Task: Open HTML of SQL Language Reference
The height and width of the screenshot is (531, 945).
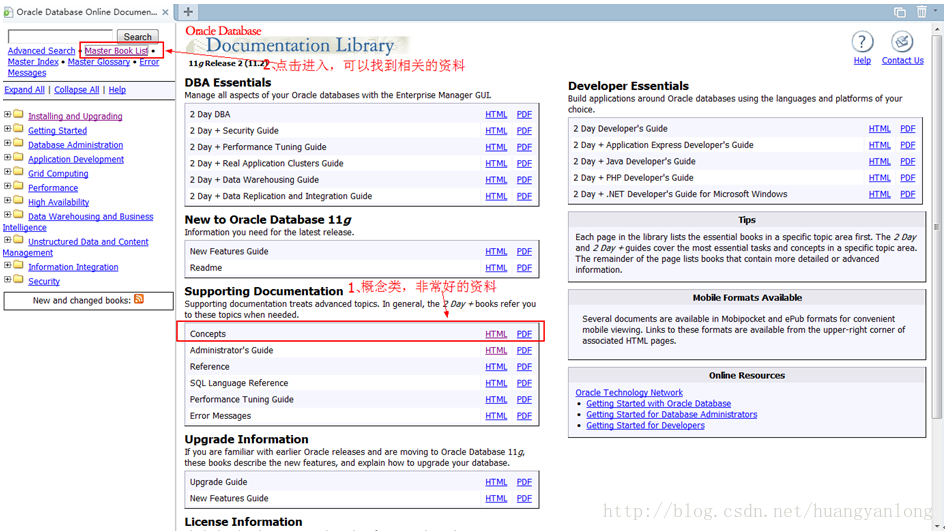Action: (496, 383)
